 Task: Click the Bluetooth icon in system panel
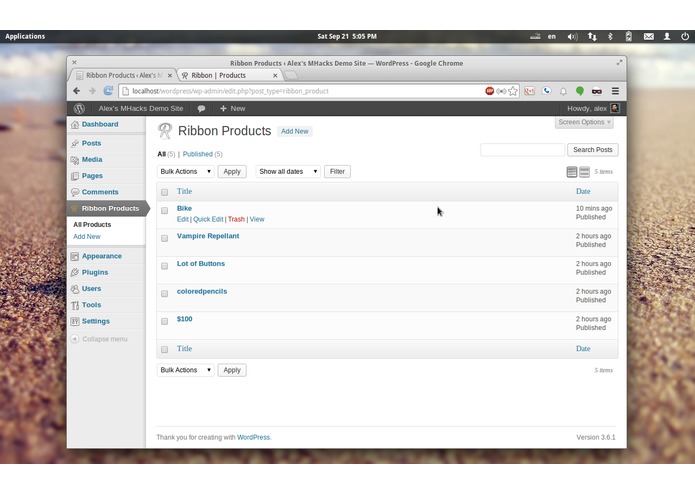610,36
